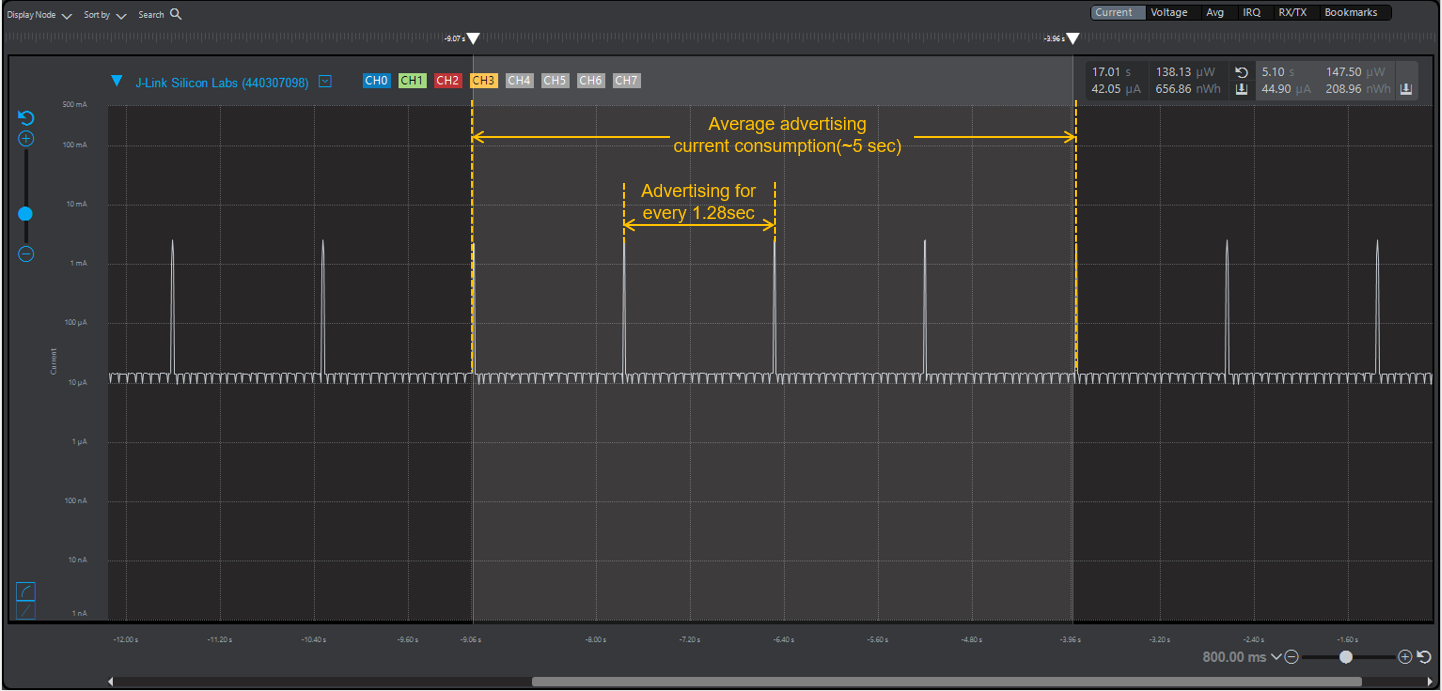Switch to the Voltage tab

pyautogui.click(x=1169, y=12)
